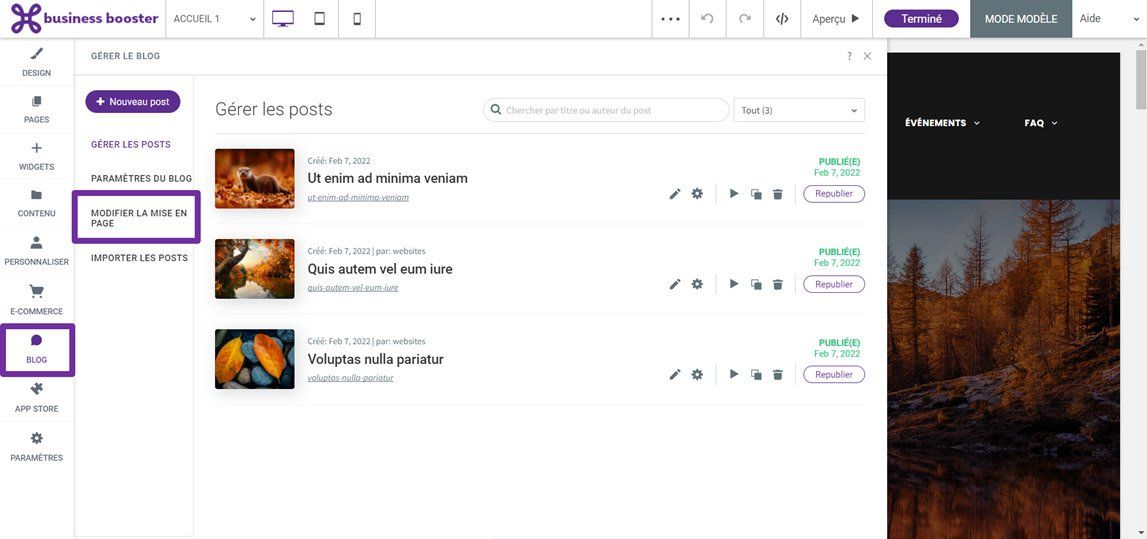The image size is (1147, 539).
Task: Select 'Paramètres du blog' in sidebar
Action: click(x=141, y=179)
